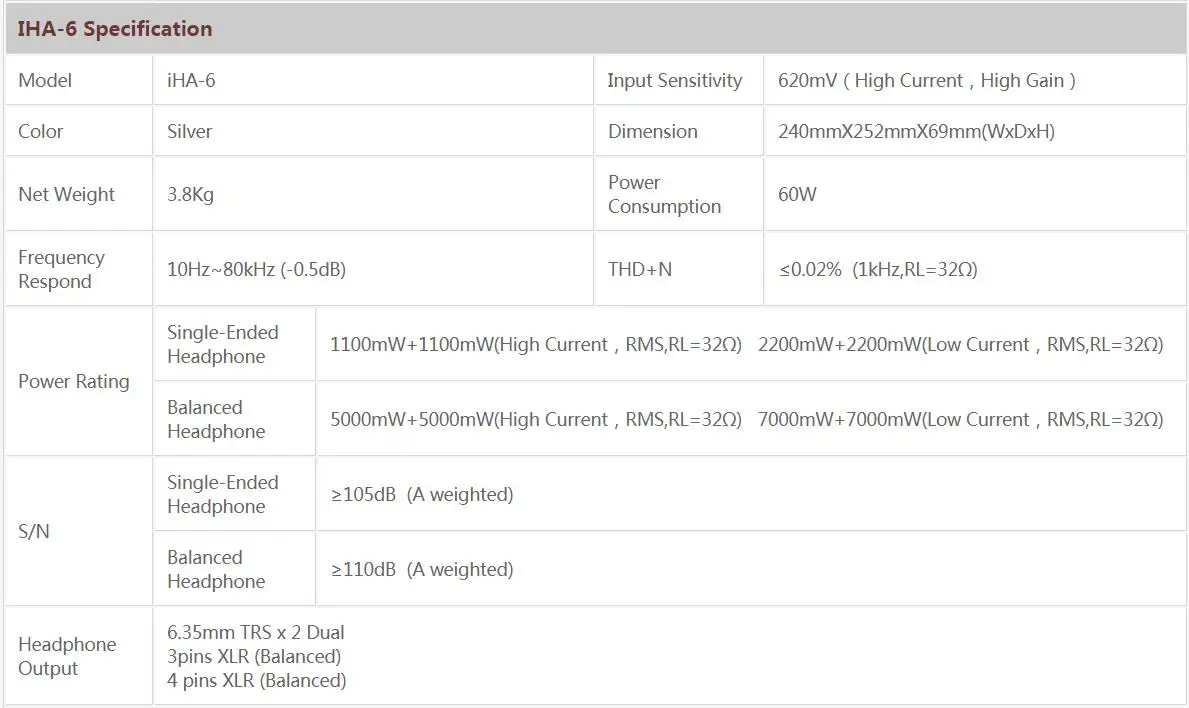The width and height of the screenshot is (1189, 708).
Task: Select the Model label cell
Action: pos(79,80)
